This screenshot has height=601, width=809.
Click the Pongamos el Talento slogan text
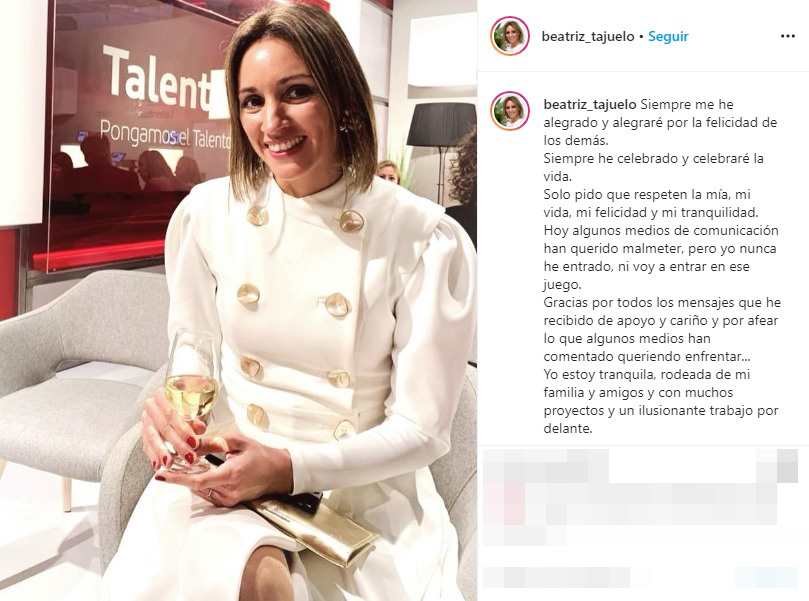pos(164,135)
